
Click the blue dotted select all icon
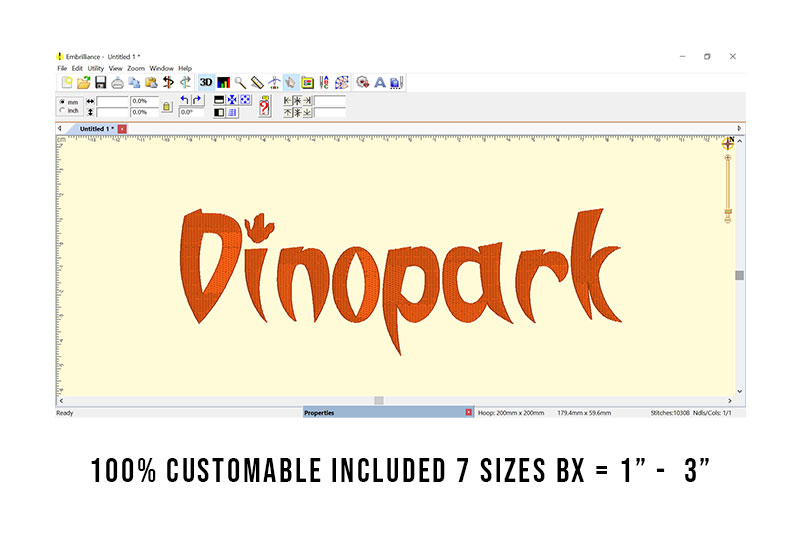pyautogui.click(x=245, y=100)
